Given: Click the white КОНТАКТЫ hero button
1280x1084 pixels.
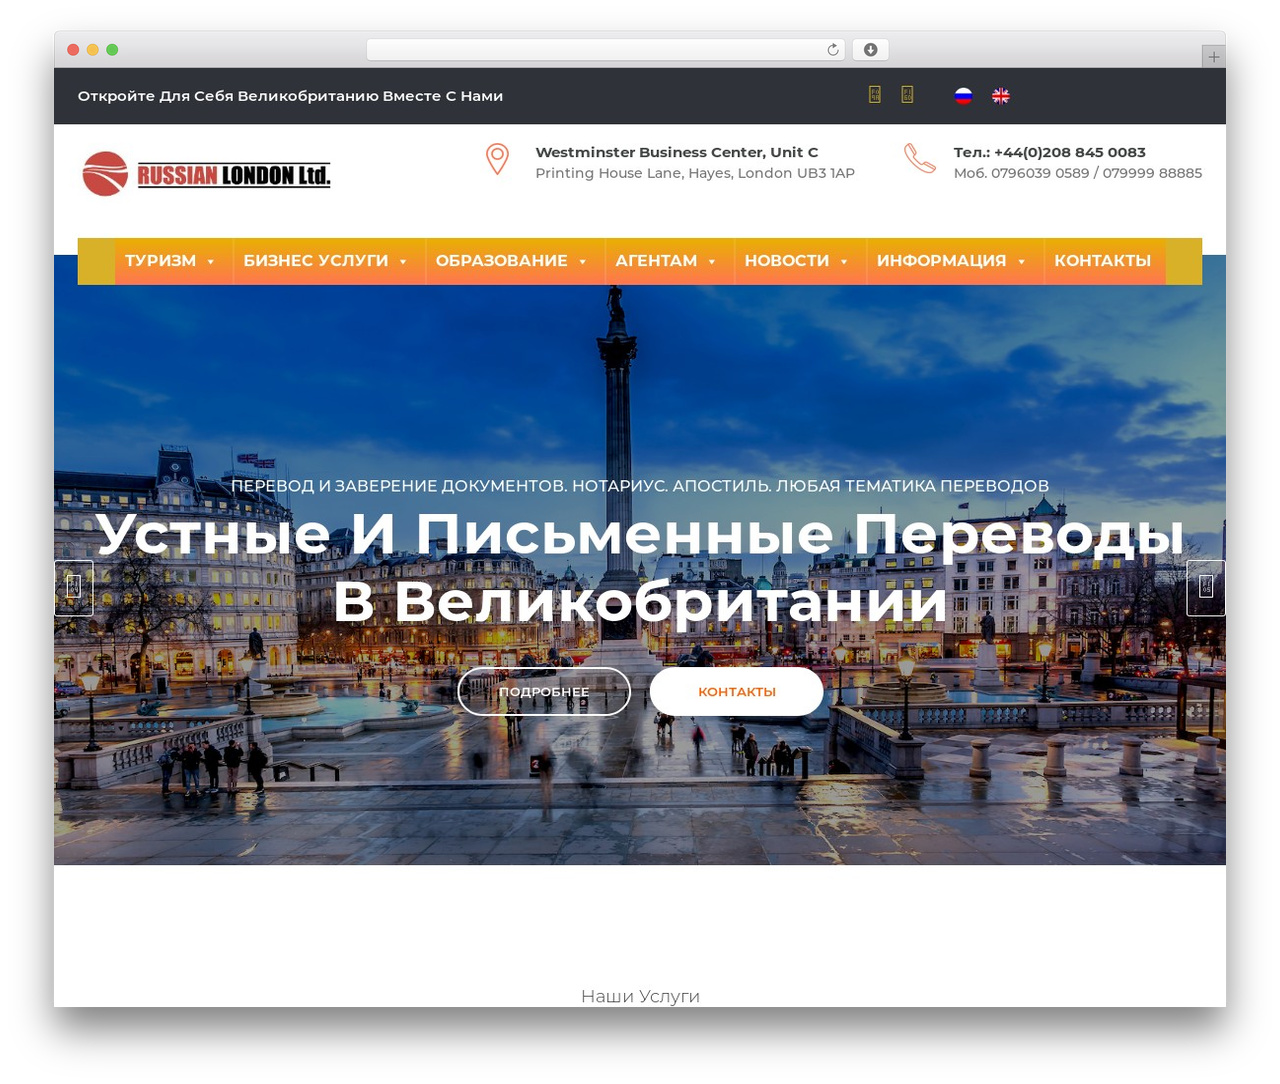Looking at the screenshot, I should [x=737, y=692].
